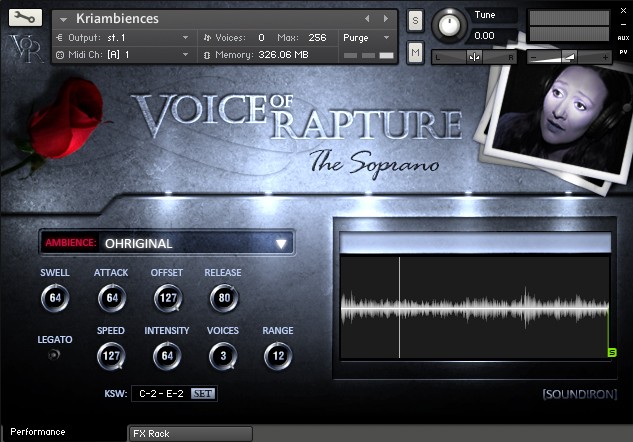Toggle the Legato switch
The width and height of the screenshot is (633, 442).
[x=54, y=355]
